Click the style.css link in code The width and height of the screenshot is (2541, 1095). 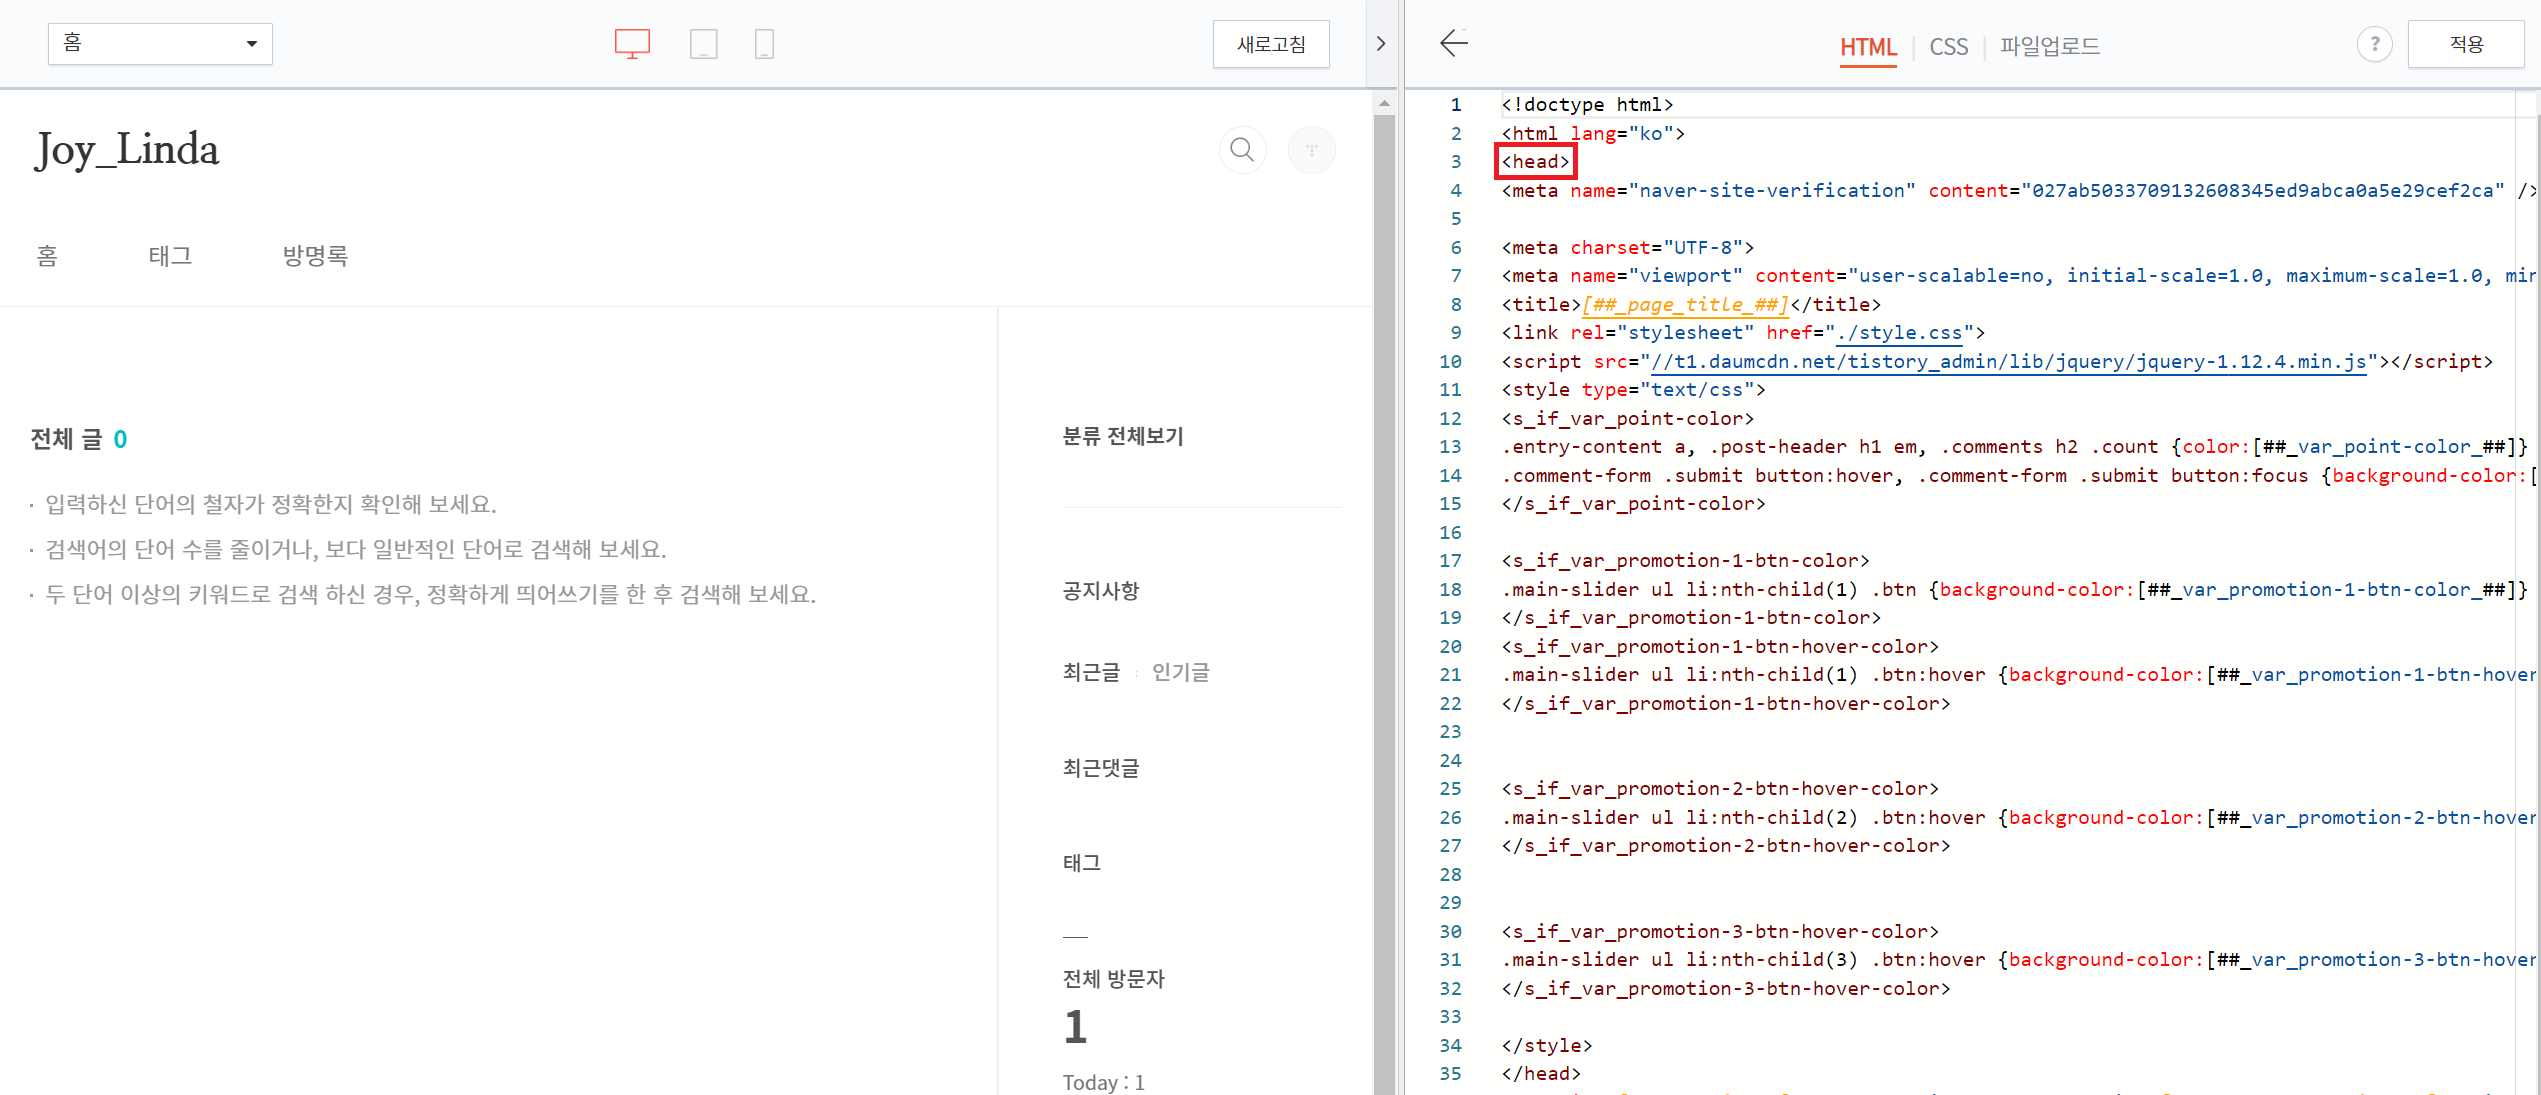[1900, 333]
